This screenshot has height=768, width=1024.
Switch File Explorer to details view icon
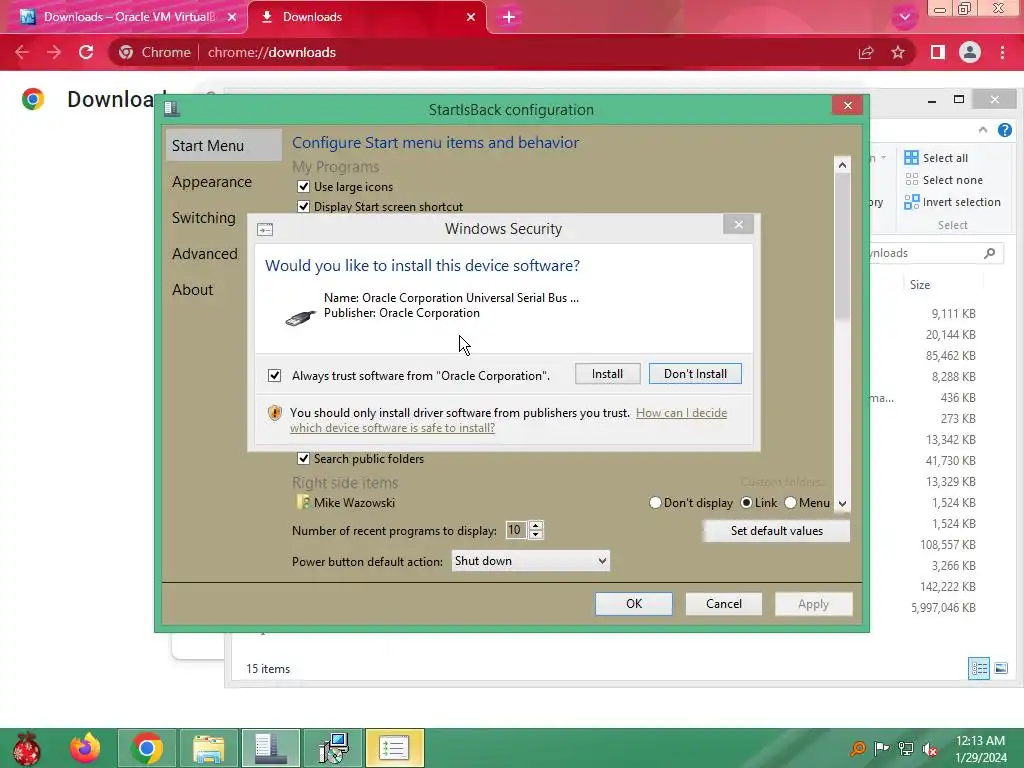point(979,668)
